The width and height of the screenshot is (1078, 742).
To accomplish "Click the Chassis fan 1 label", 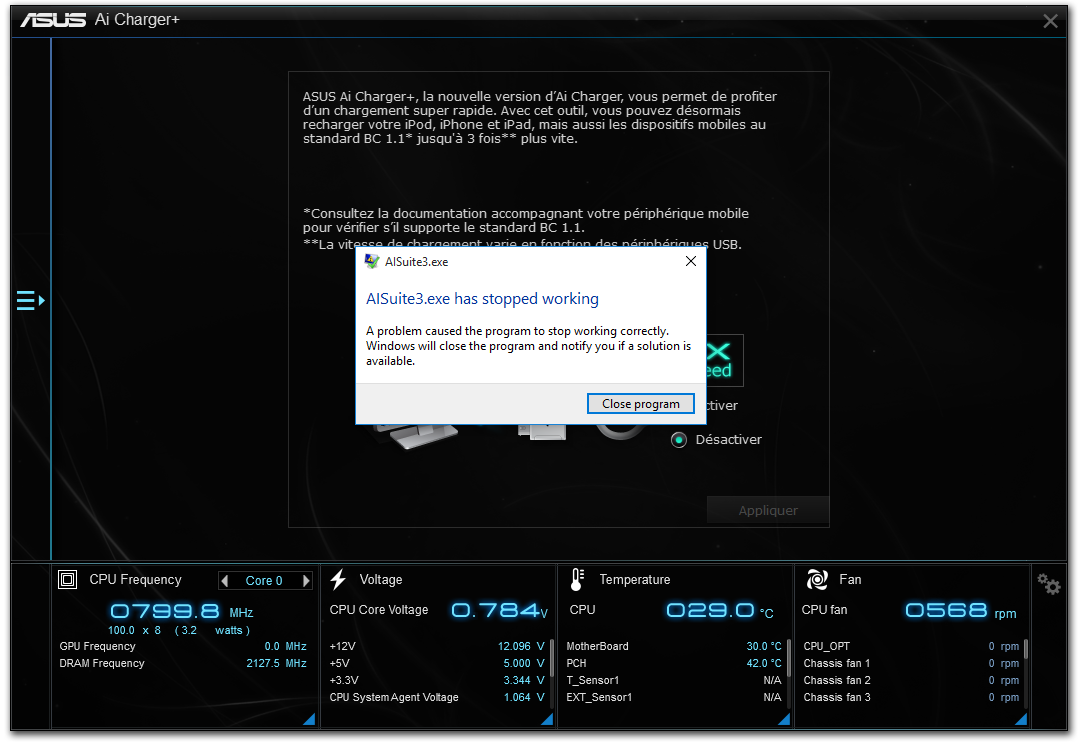I will click(x=837, y=664).
